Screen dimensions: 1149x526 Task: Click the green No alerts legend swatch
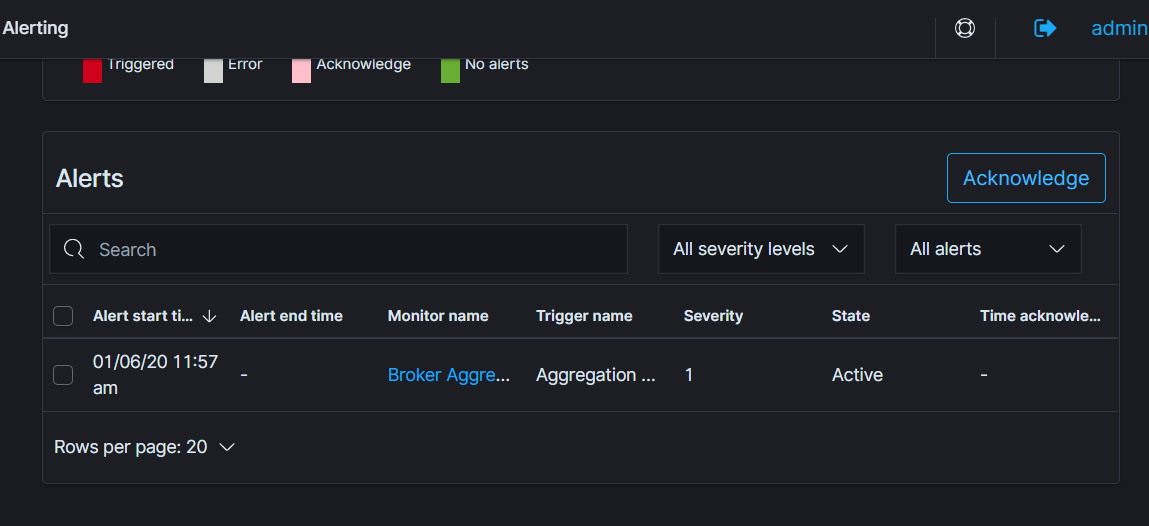pyautogui.click(x=450, y=68)
